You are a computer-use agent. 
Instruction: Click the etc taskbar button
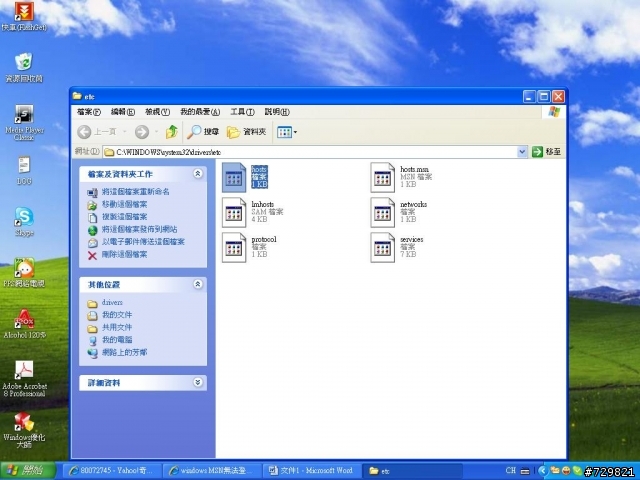(412, 471)
